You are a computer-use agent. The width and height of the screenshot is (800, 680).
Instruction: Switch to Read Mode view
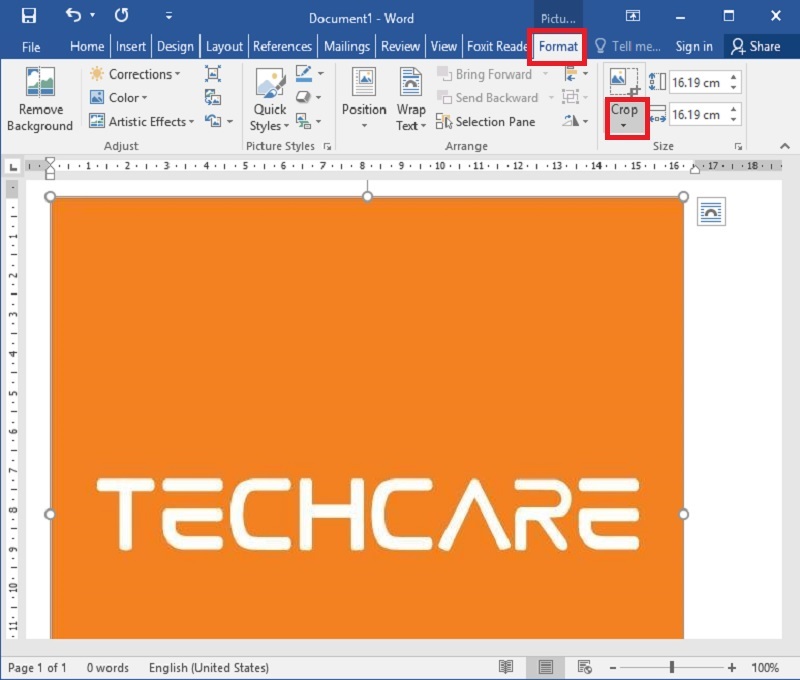[x=506, y=666]
